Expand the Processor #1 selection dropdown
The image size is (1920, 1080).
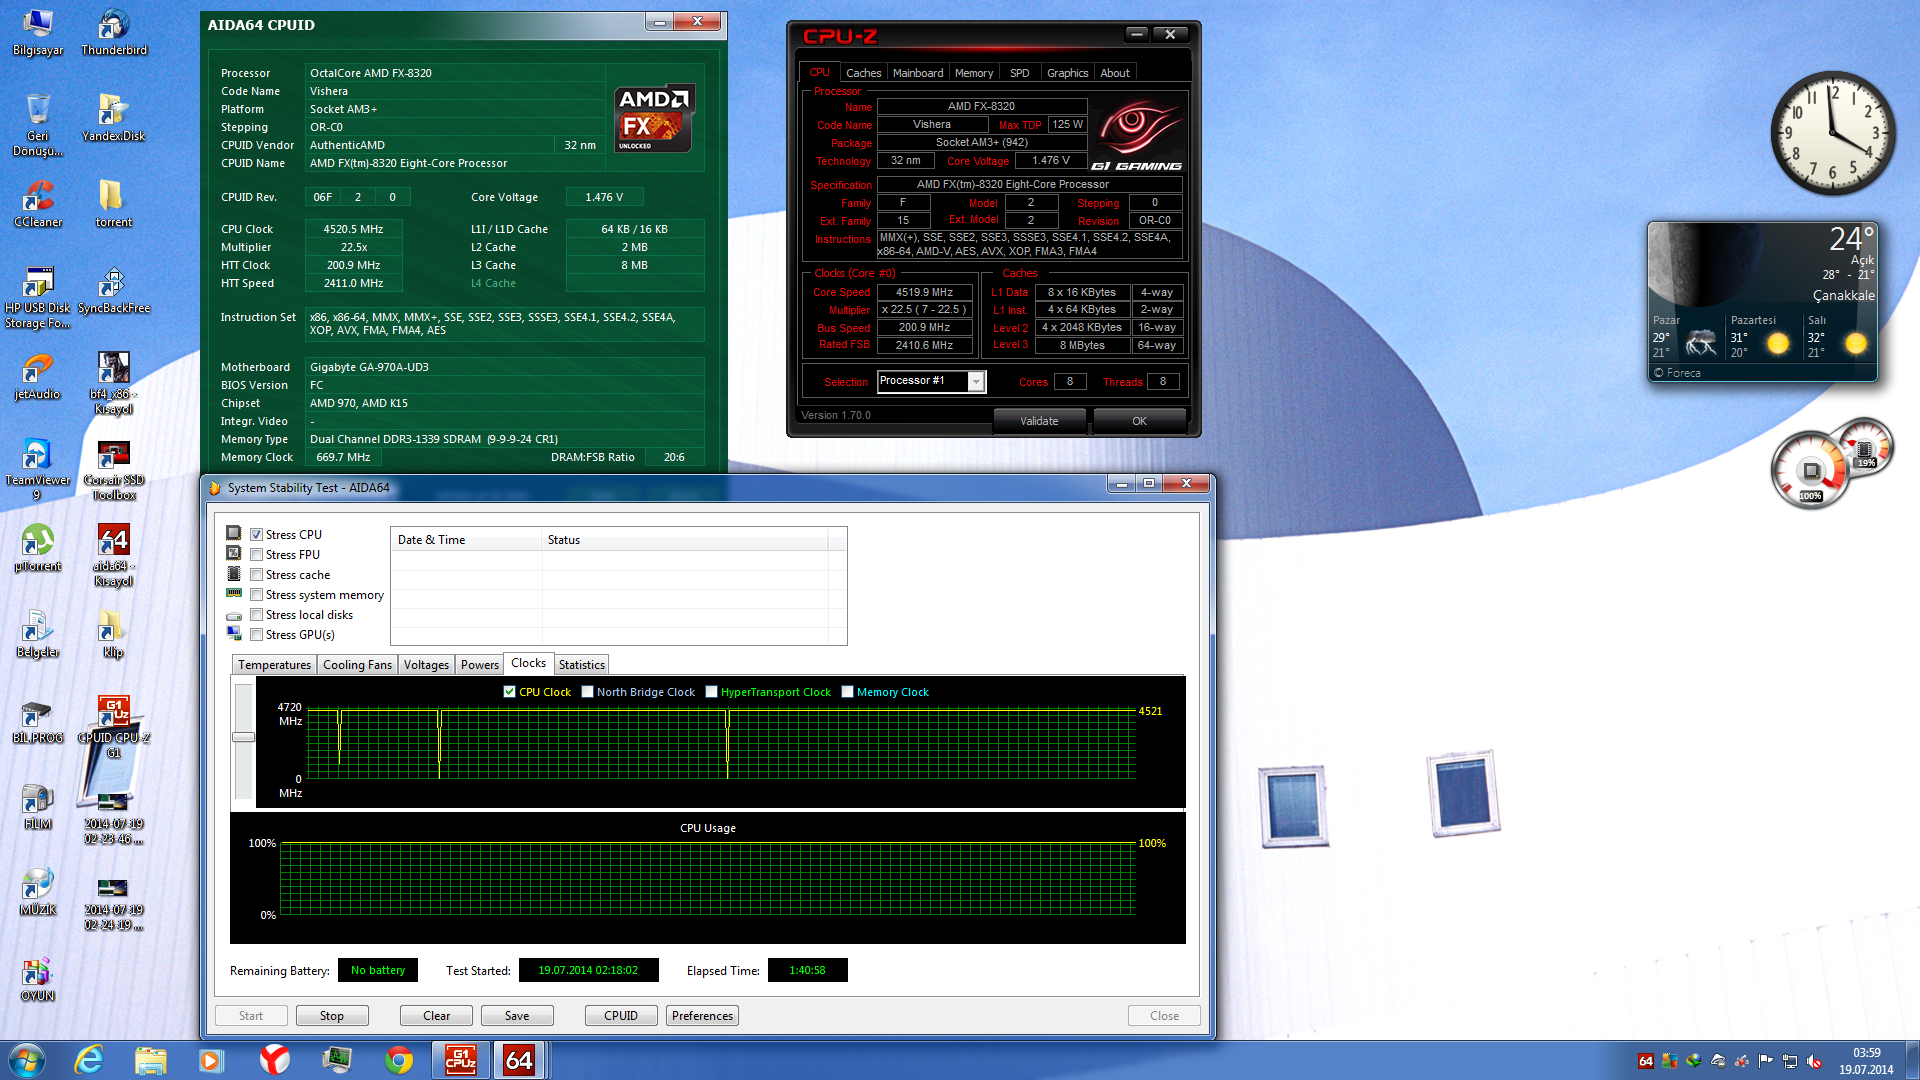(976, 381)
